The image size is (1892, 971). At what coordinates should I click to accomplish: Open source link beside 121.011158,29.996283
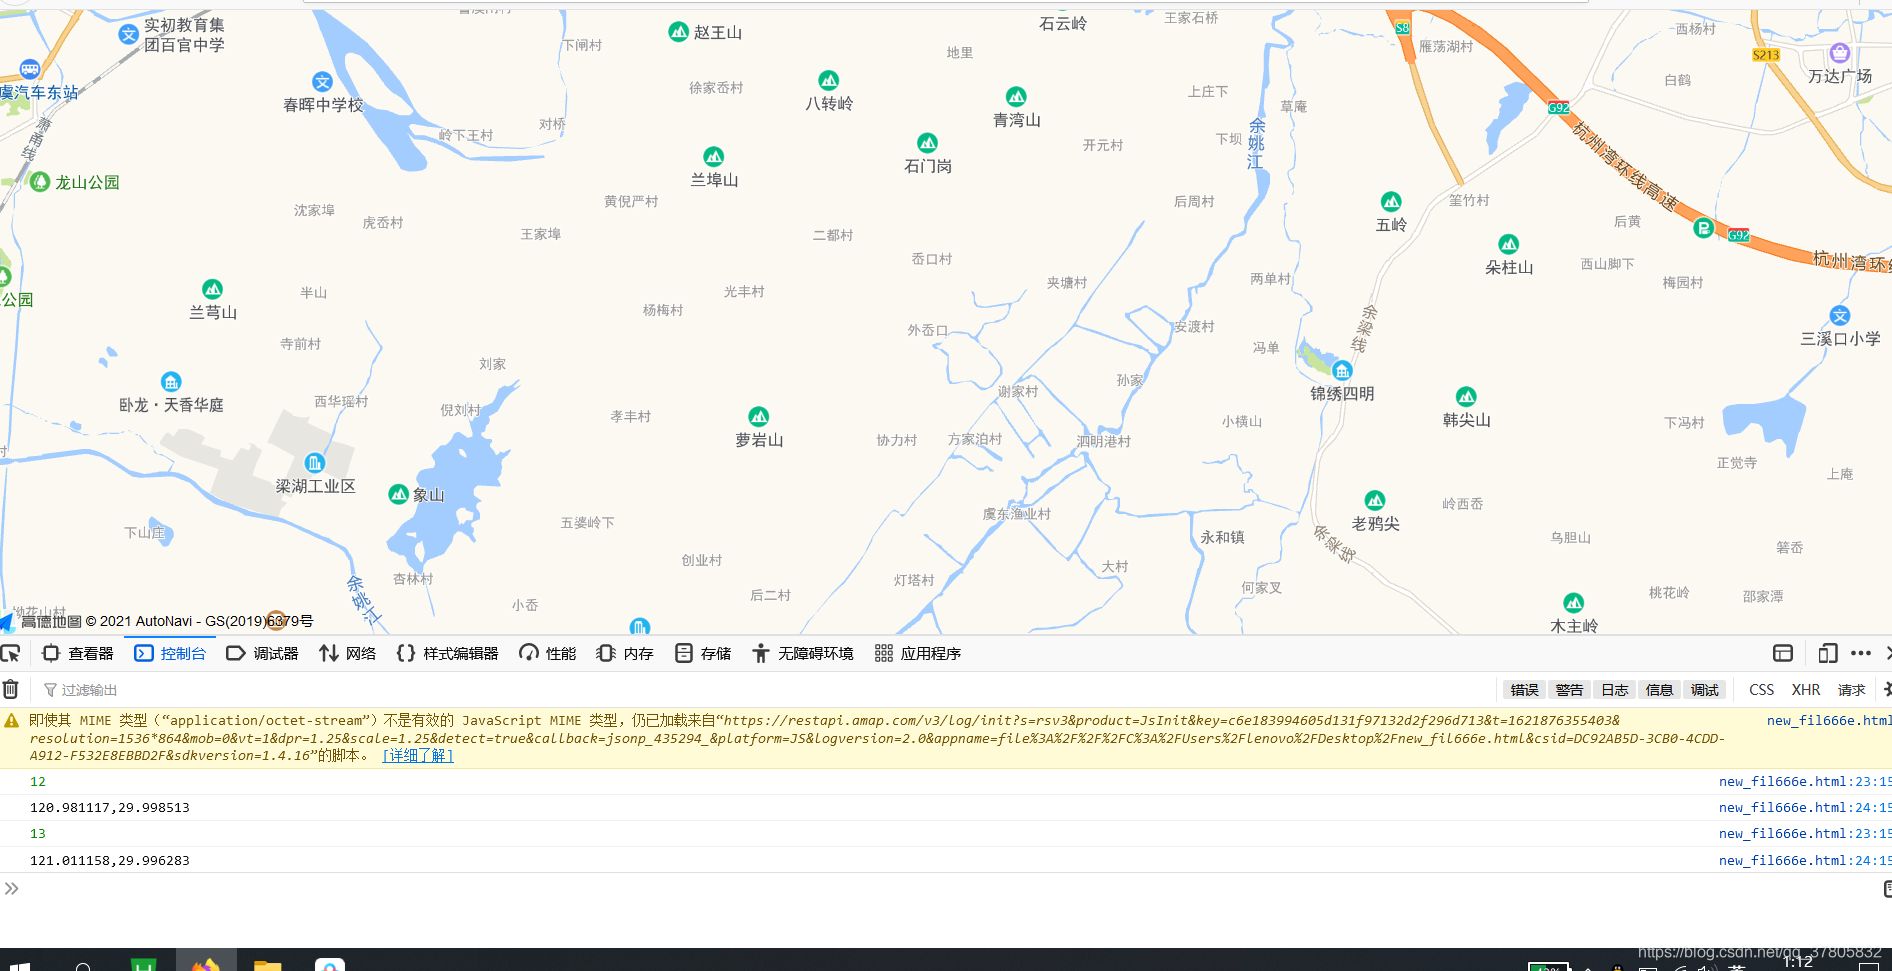1805,860
